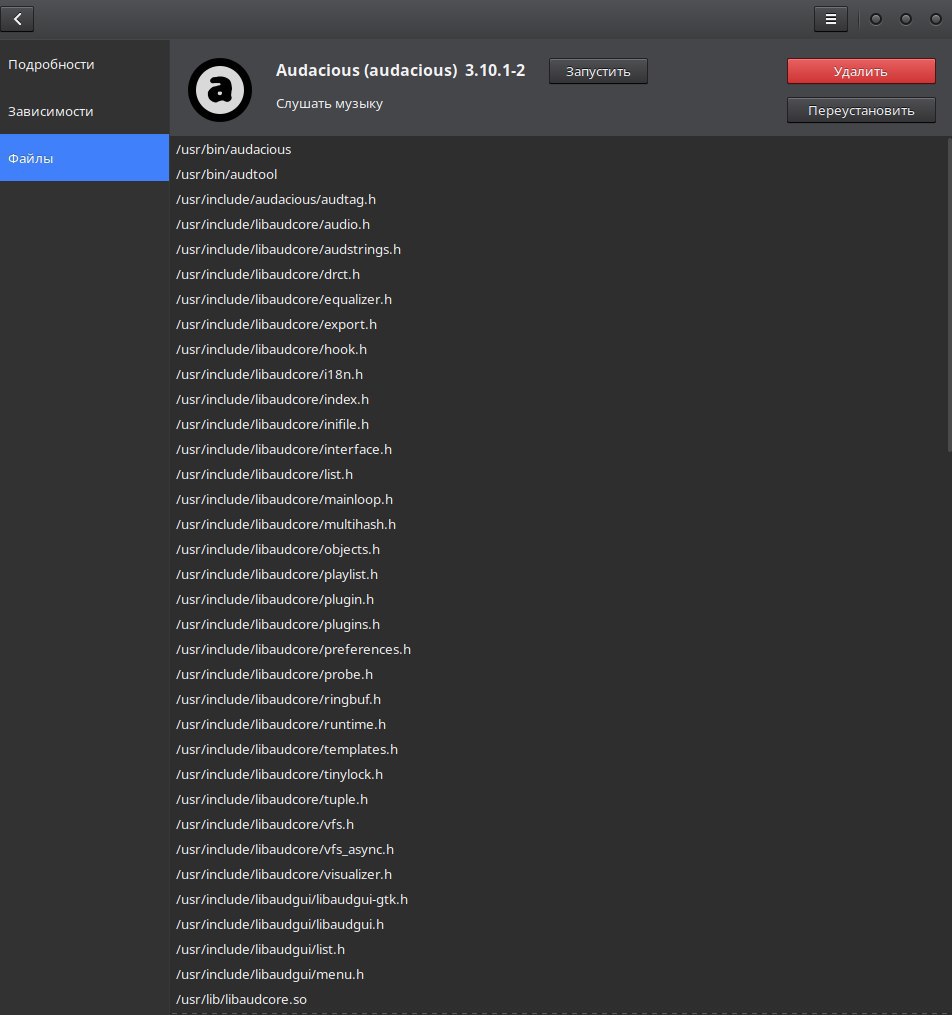Switch to the Зависимости tab
Image resolution: width=952 pixels, height=1015 pixels.
(x=84, y=111)
